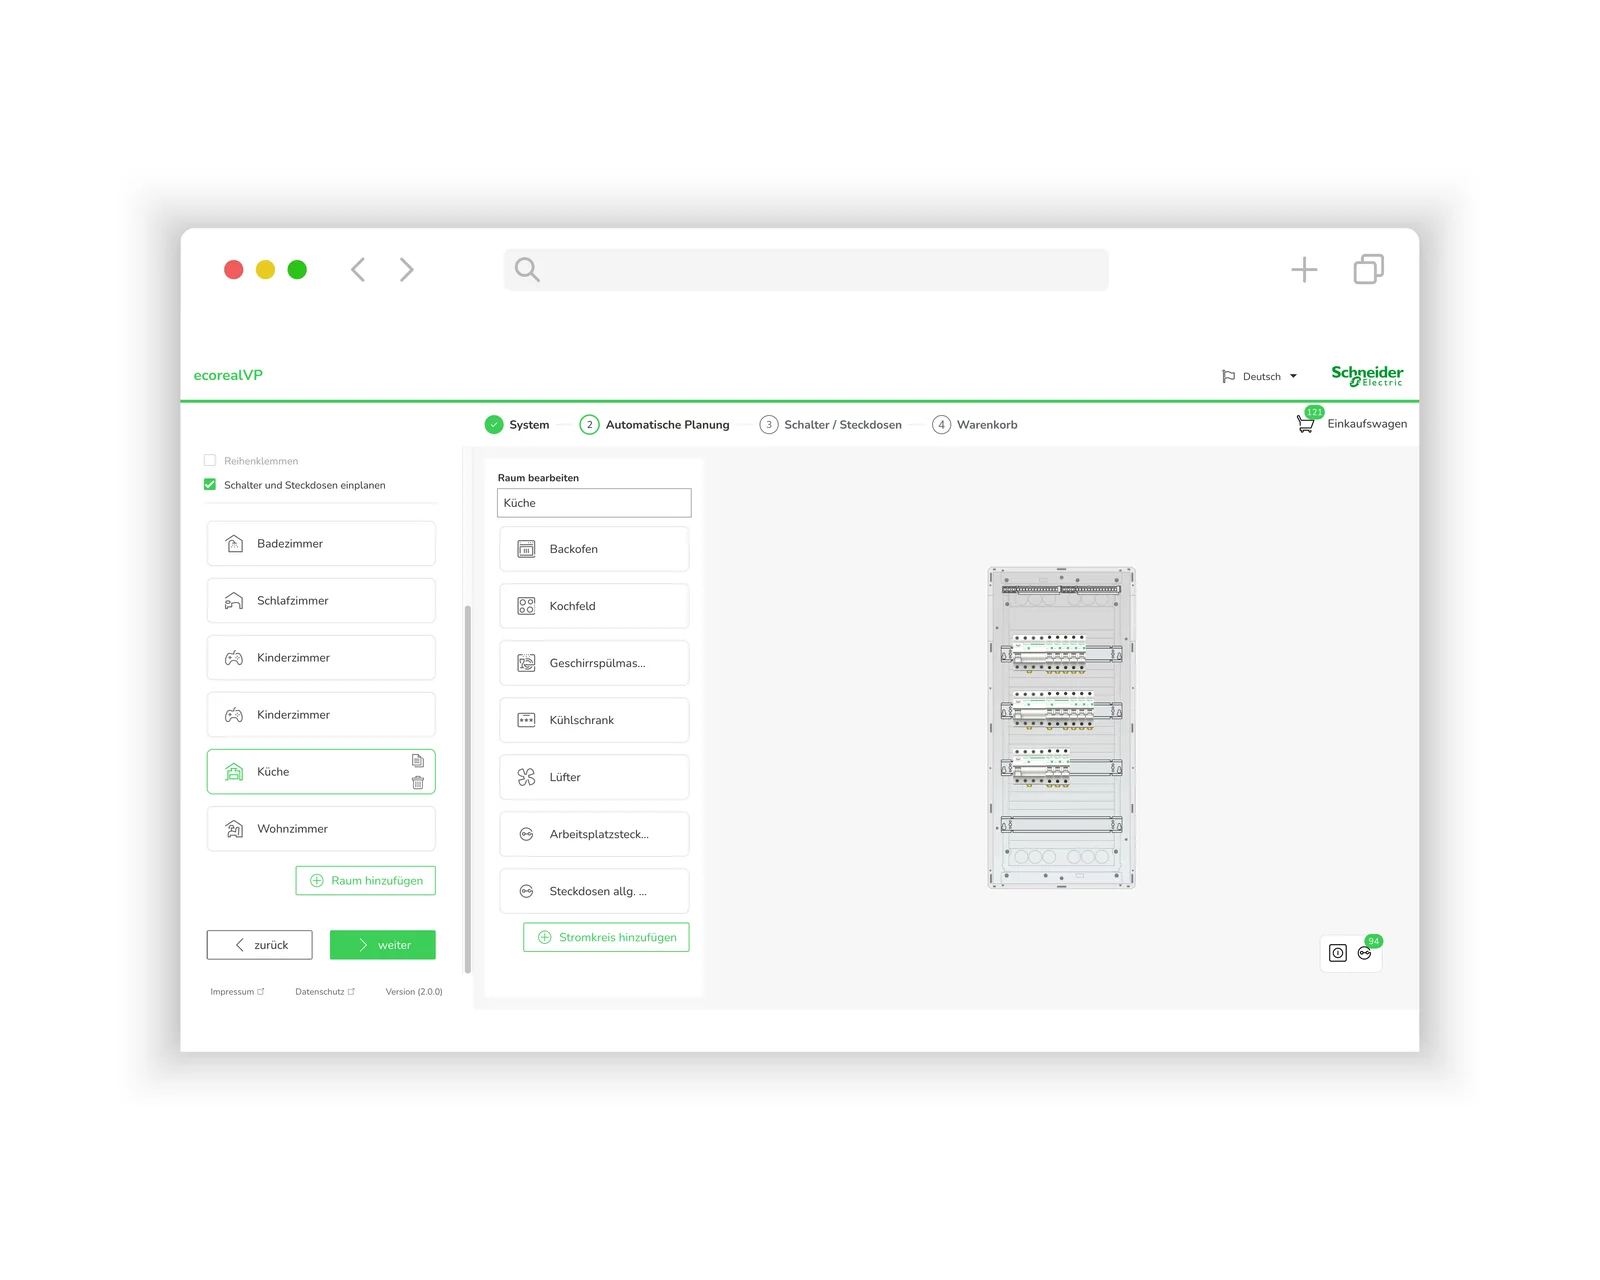Copy the Küche room

tap(418, 761)
